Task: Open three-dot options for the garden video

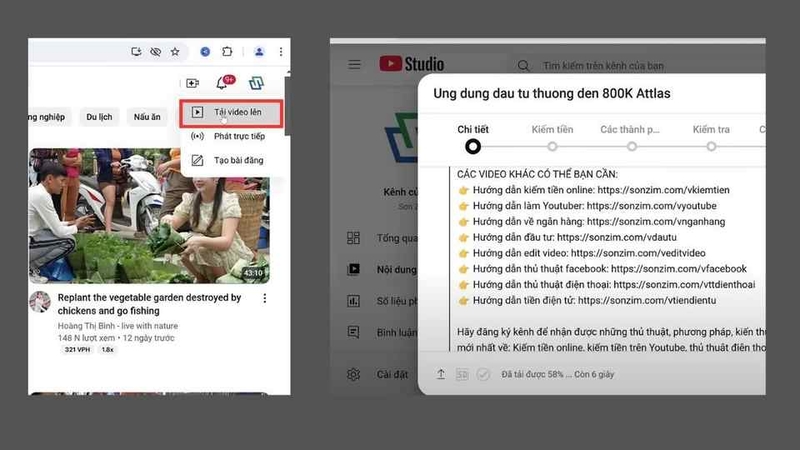Action: [264, 298]
